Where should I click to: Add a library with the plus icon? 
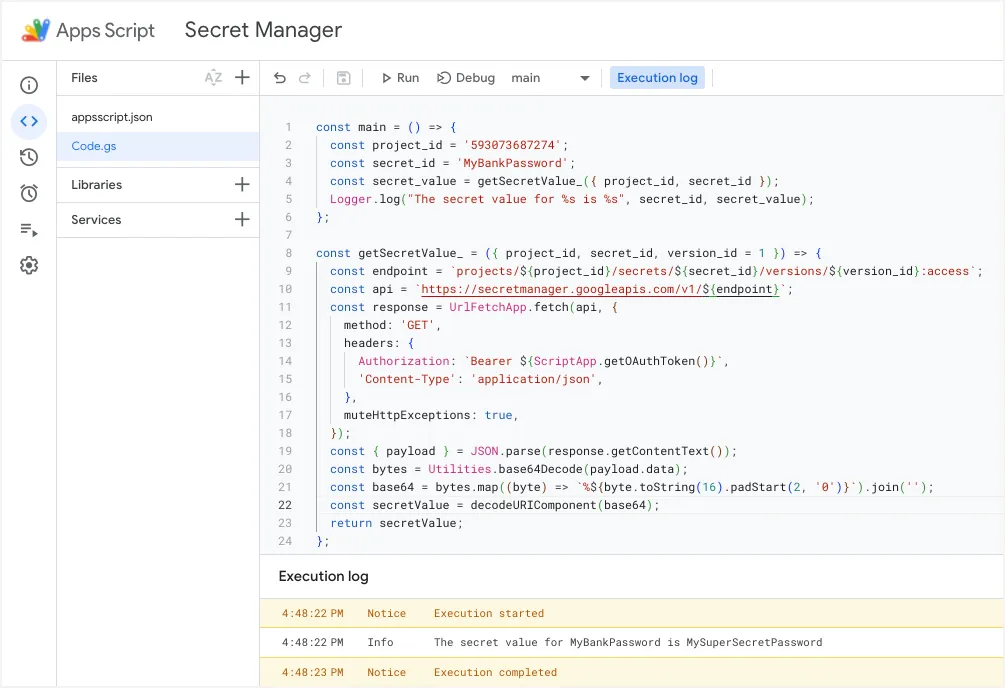[243, 184]
